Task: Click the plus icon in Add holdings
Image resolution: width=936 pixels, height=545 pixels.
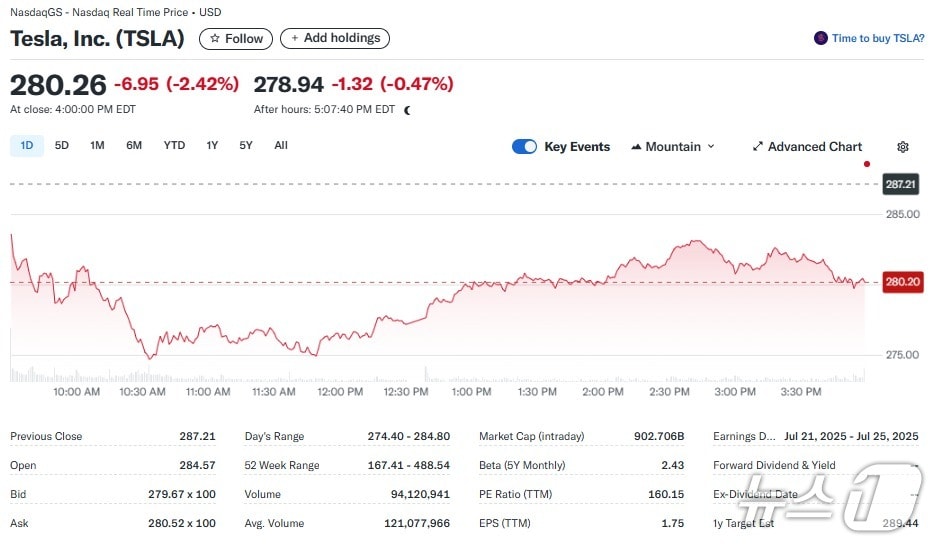Action: click(294, 39)
